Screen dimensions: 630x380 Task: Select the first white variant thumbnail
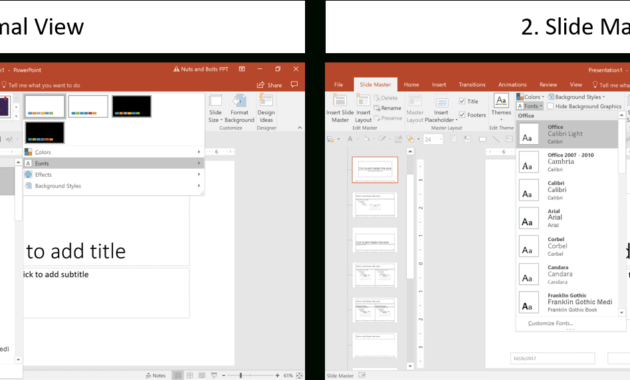[44, 106]
